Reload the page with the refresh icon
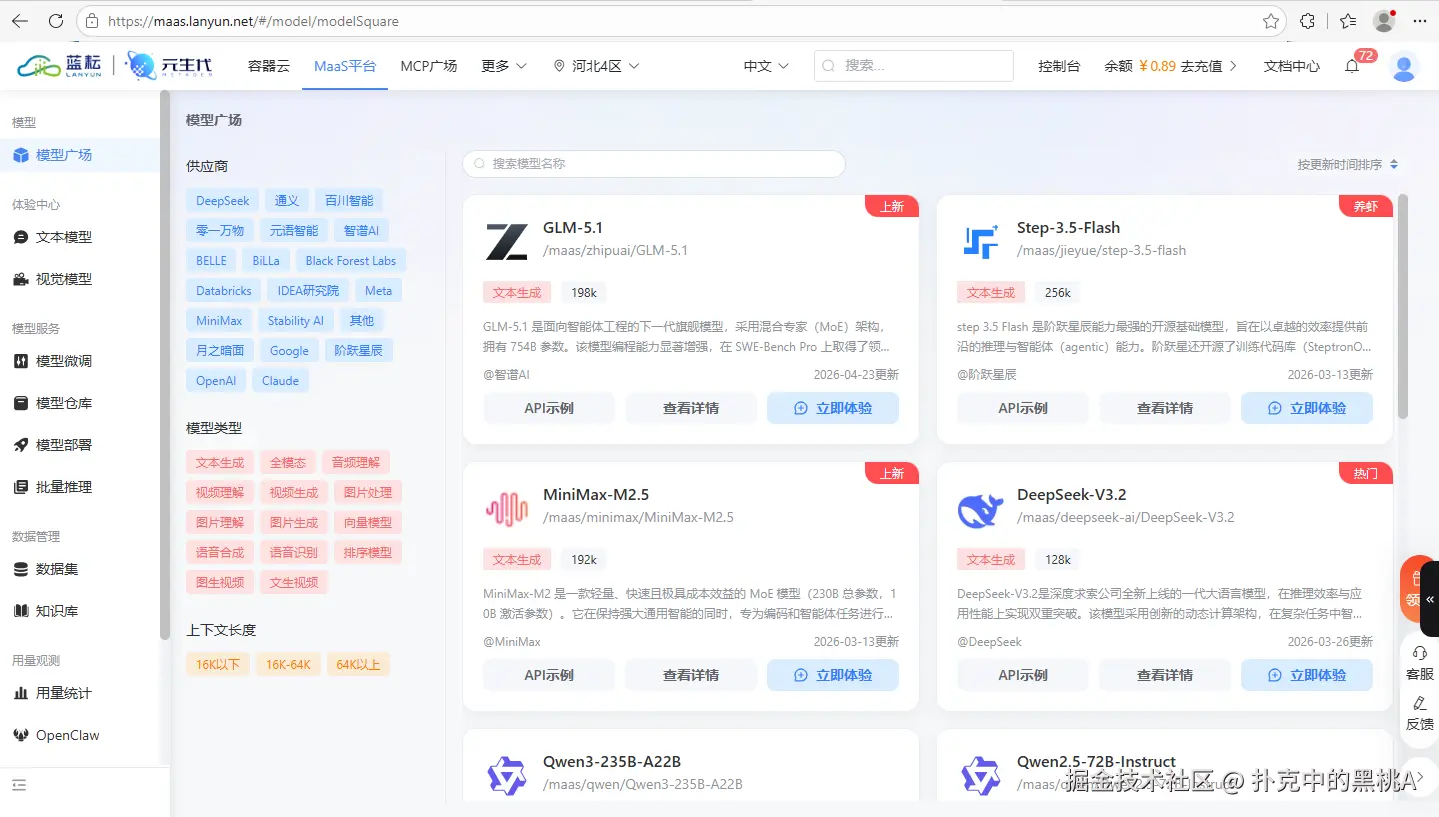The image size is (1439, 817). [x=56, y=20]
